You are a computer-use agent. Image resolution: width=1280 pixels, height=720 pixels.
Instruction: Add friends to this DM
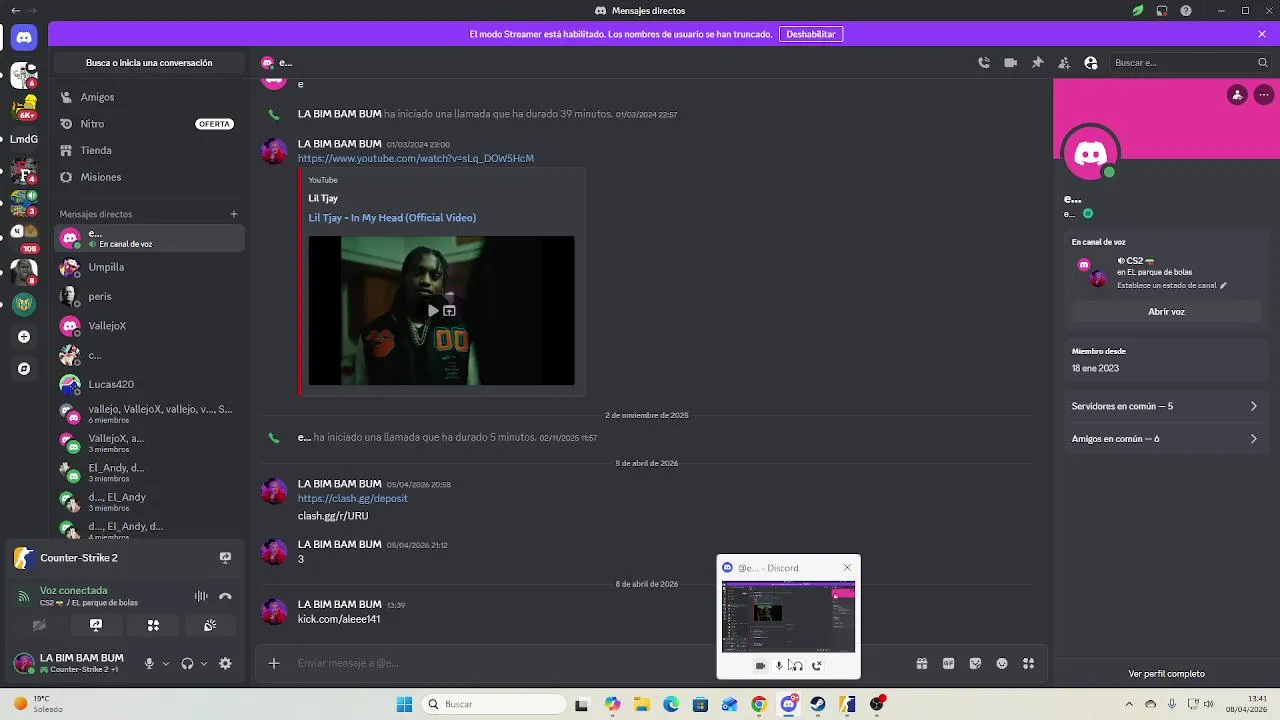coord(1064,62)
